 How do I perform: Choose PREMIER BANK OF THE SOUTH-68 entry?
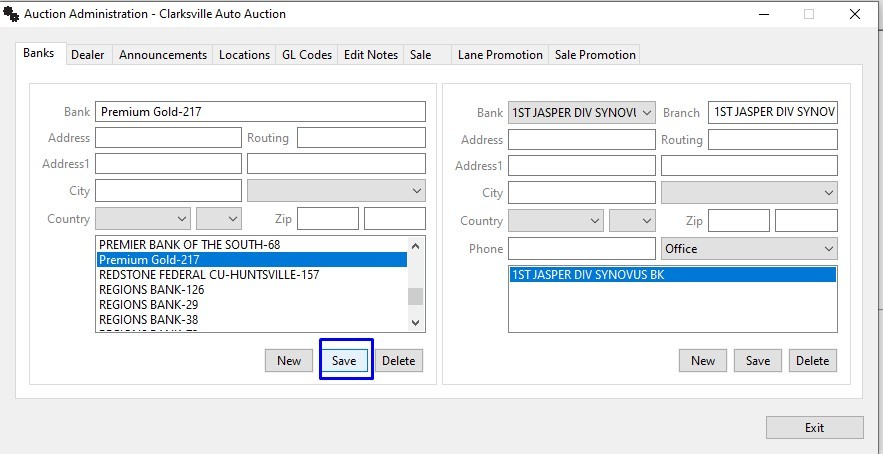[x=183, y=245]
